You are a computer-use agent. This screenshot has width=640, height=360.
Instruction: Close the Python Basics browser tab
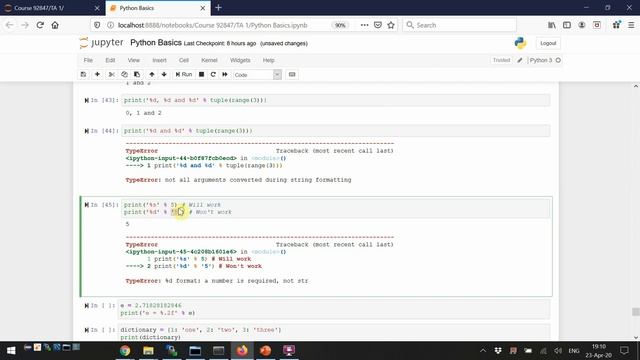tap(202, 8)
